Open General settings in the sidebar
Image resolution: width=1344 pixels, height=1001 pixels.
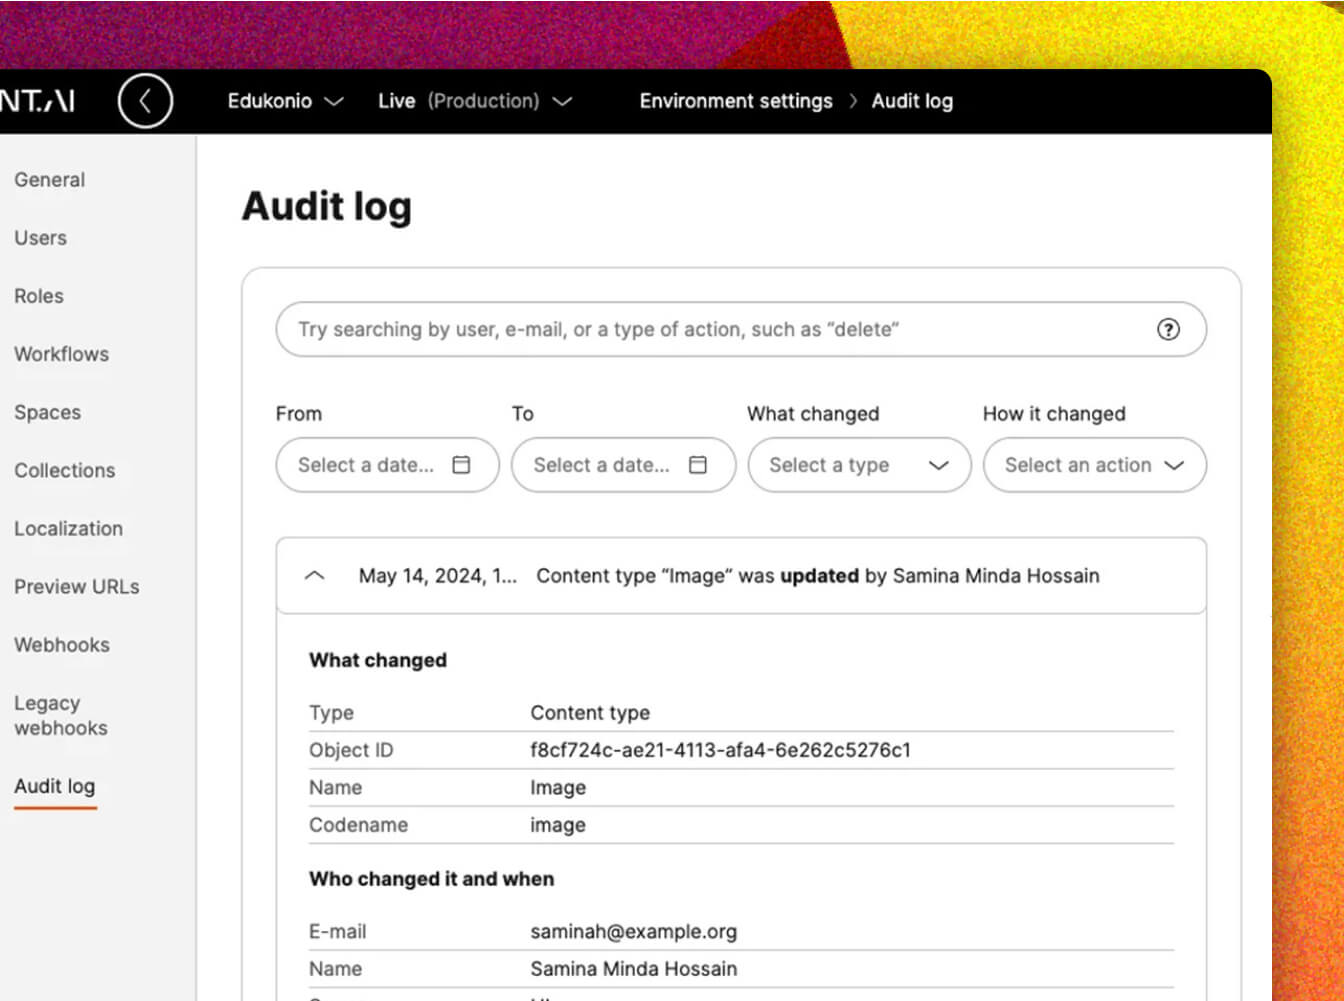pyautogui.click(x=50, y=180)
